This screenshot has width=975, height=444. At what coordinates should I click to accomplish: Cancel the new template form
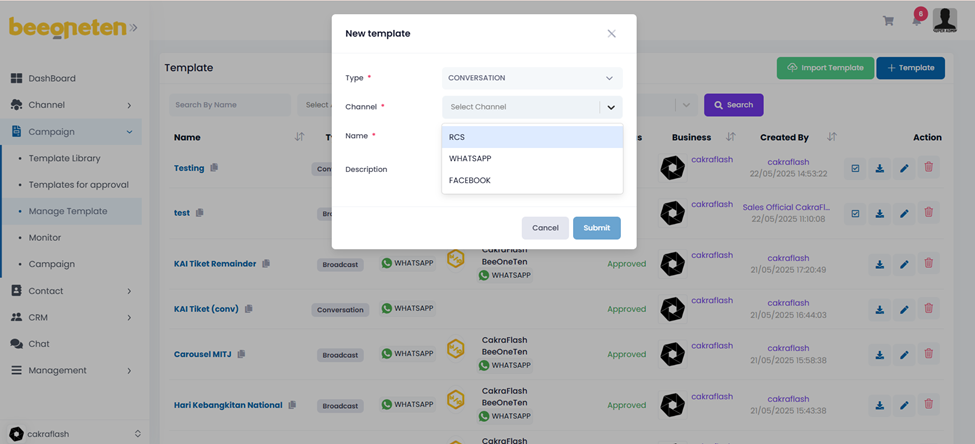(545, 228)
